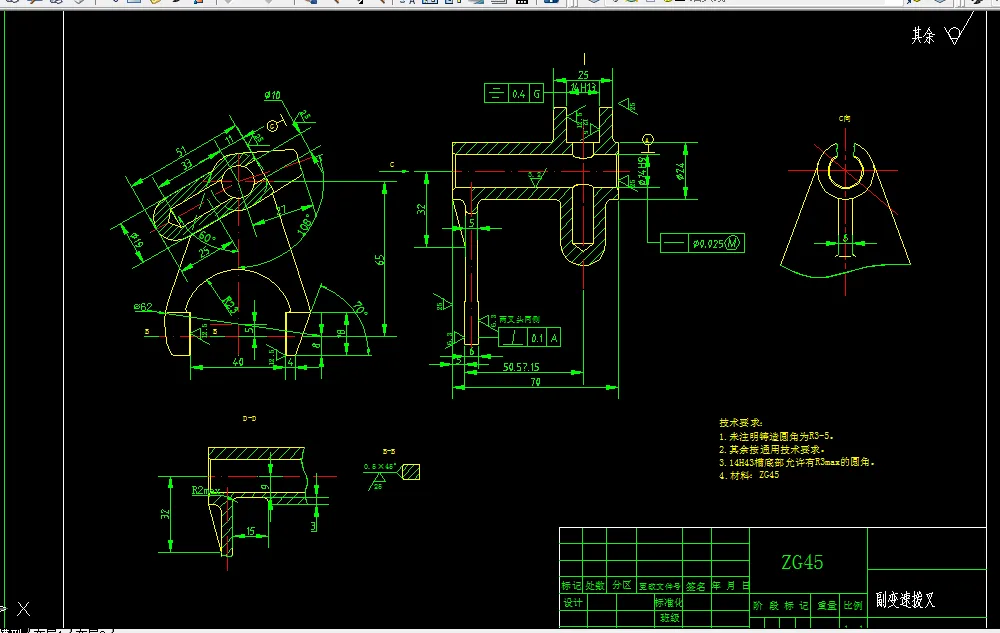Select the hatched square of section B-B
The image size is (1000, 633).
[x=411, y=472]
